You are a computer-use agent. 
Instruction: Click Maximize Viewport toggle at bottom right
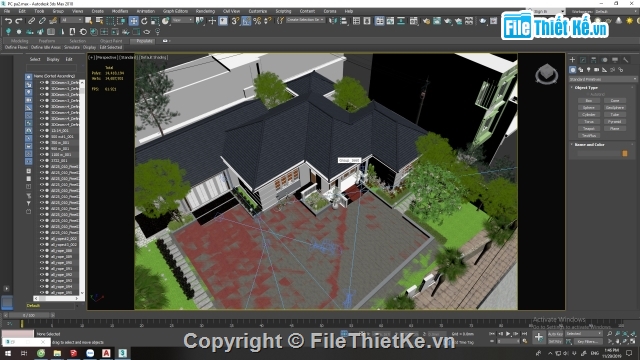[633, 341]
